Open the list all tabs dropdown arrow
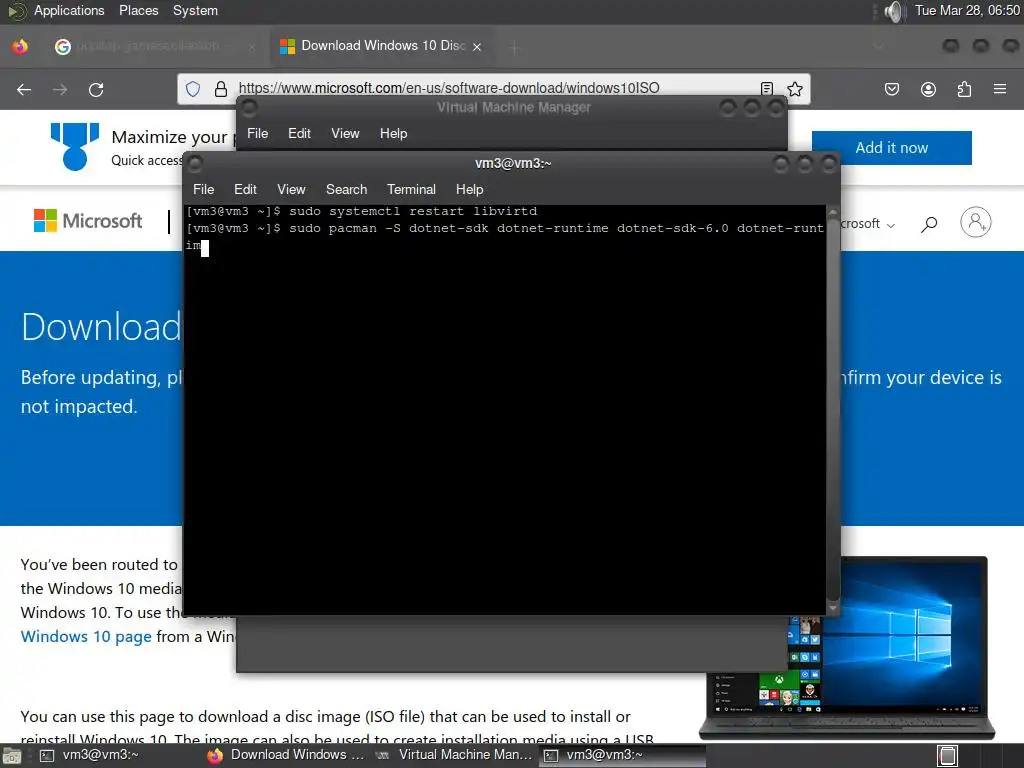This screenshot has height=768, width=1024. (x=878, y=47)
